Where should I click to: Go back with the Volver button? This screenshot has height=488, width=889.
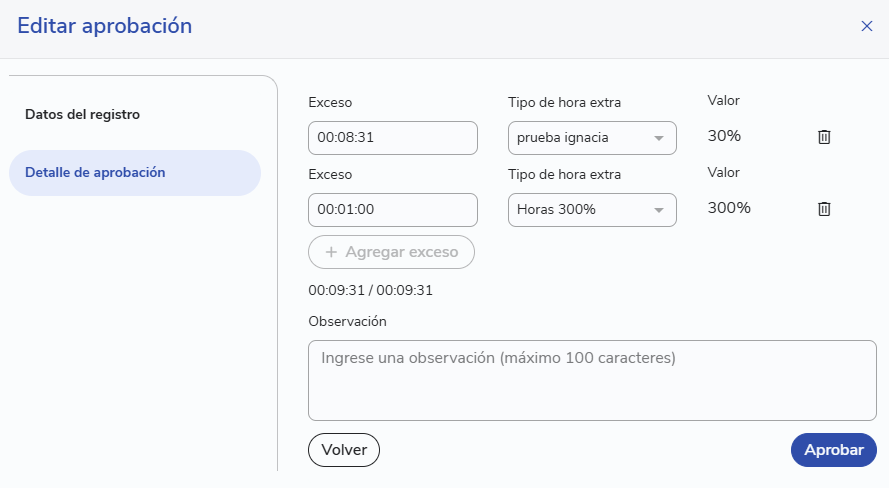click(x=344, y=450)
